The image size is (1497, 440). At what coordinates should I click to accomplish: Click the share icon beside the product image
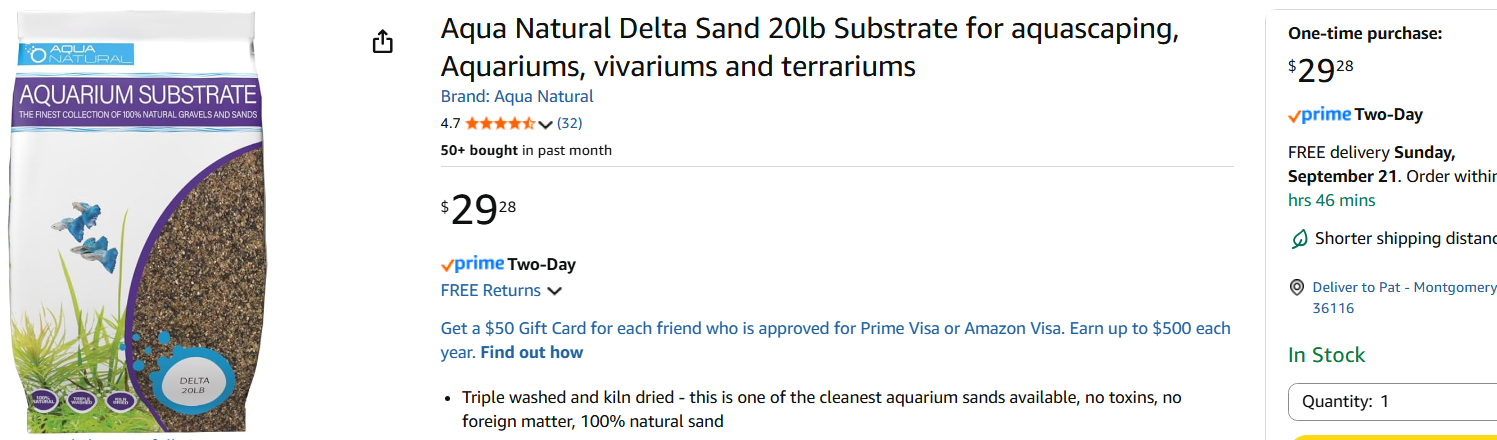pos(382,42)
